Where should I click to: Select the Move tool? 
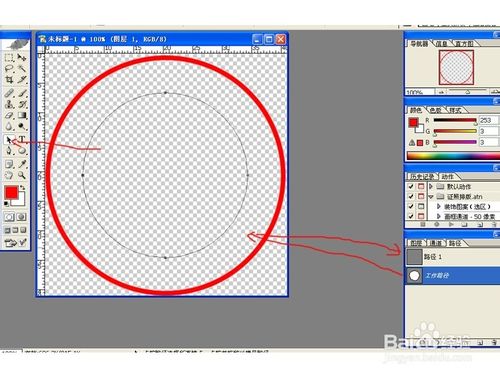click(x=22, y=58)
